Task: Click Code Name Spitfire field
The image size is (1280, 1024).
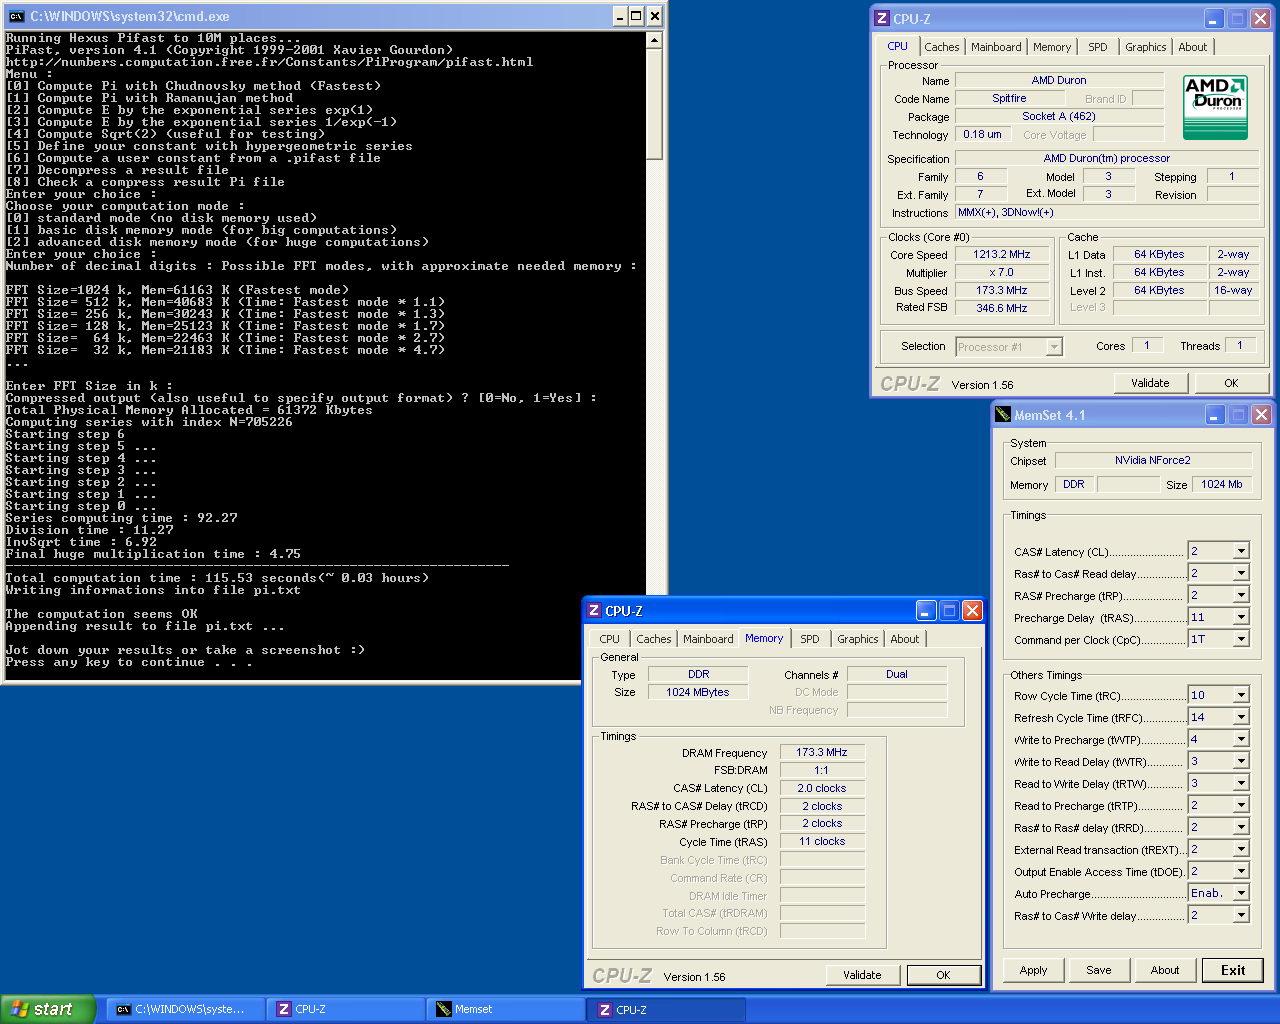Action: (1009, 99)
